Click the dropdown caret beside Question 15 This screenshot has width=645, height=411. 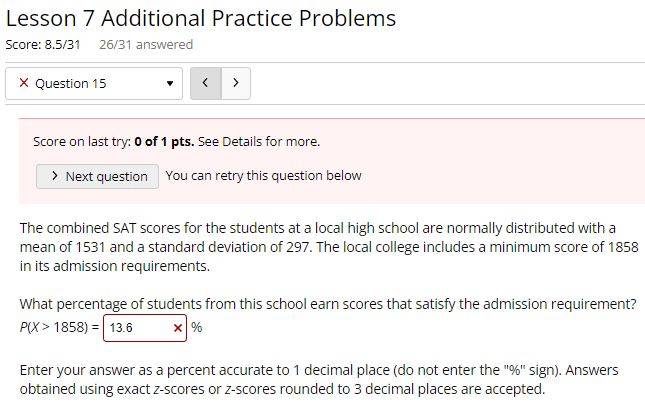(169, 84)
